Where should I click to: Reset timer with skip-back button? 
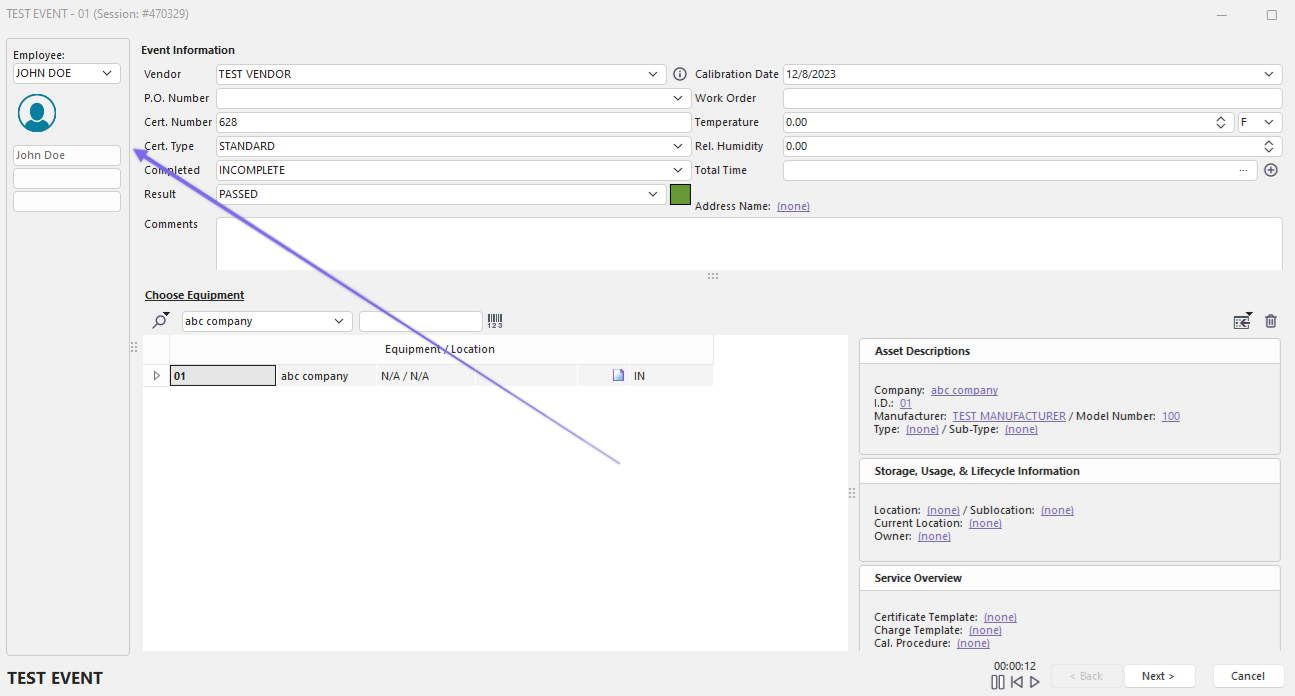click(1016, 682)
